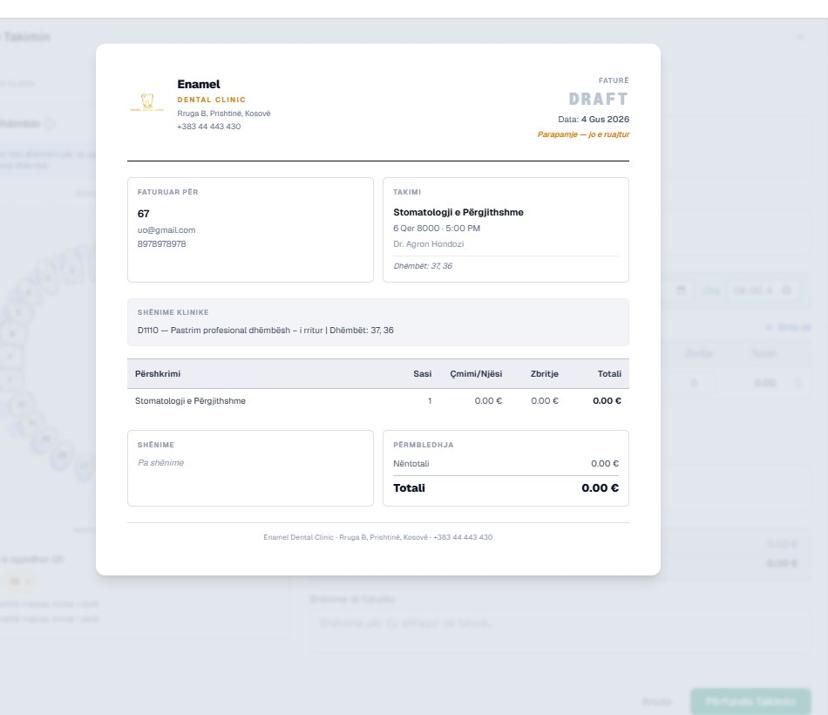The height and width of the screenshot is (715, 828).
Task: Click the header address 'Rruga B, Prishtinë, Kosovë'
Action: (224, 113)
